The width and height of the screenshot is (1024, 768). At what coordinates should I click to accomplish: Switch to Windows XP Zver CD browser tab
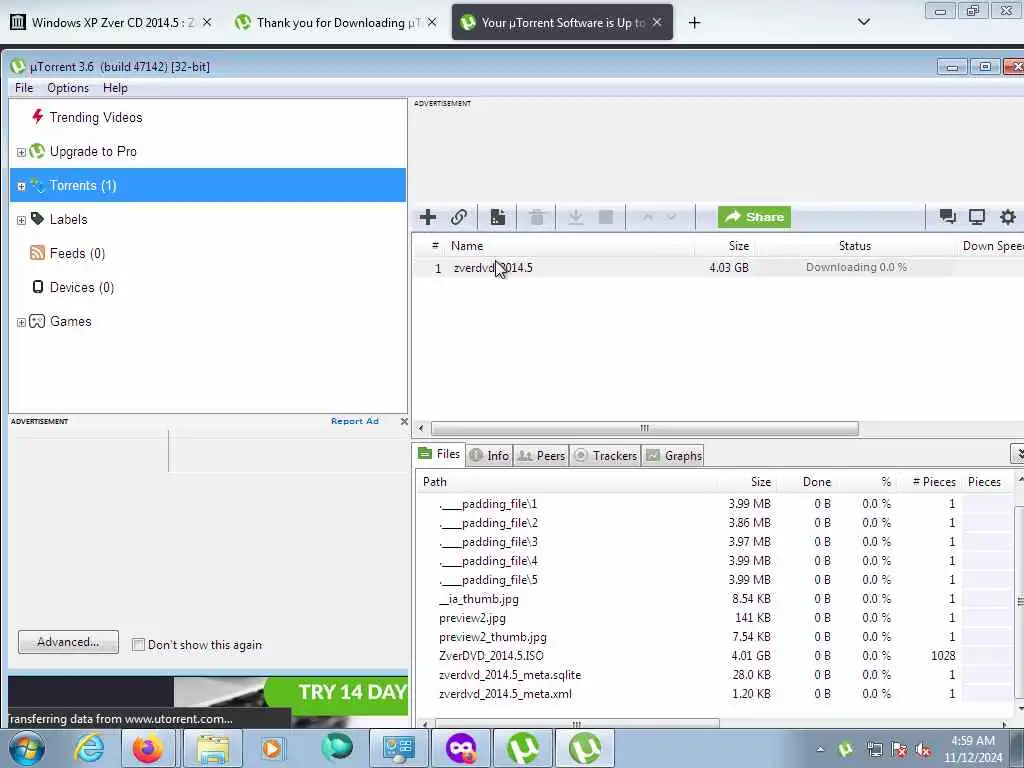(x=111, y=23)
